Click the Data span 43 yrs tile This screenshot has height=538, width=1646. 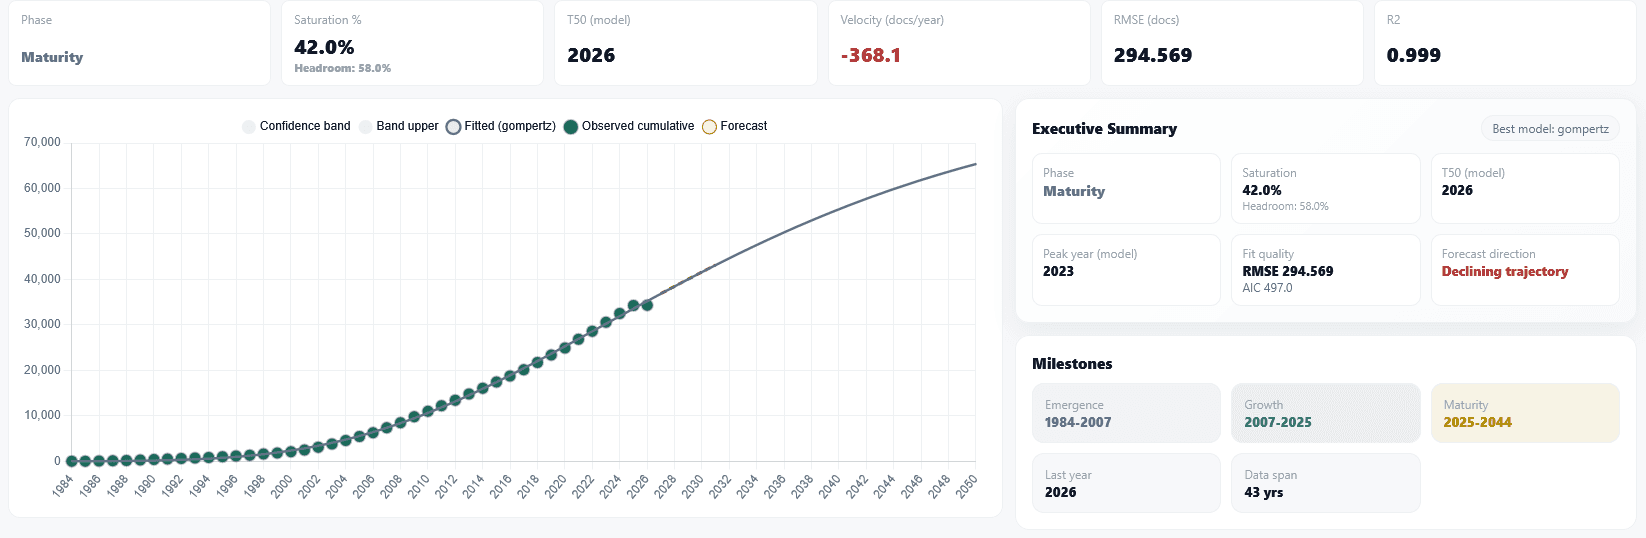pos(1325,483)
